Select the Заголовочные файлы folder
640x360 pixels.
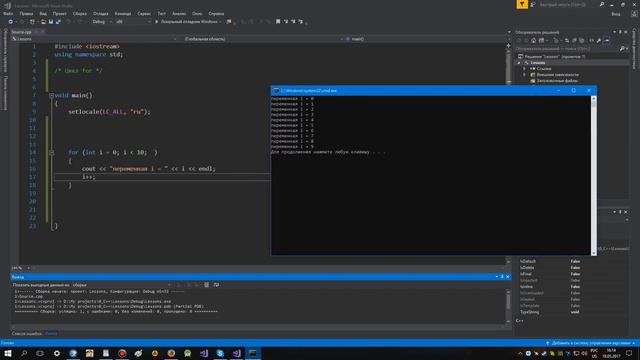pyautogui.click(x=557, y=81)
